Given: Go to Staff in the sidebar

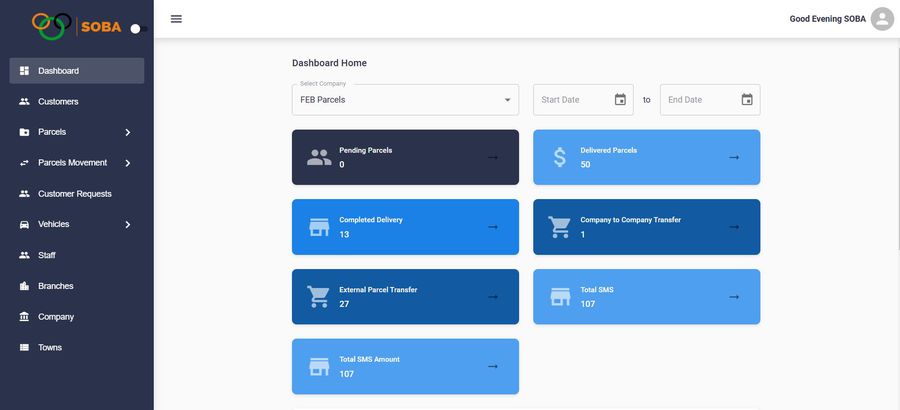Looking at the screenshot, I should tap(77, 255).
